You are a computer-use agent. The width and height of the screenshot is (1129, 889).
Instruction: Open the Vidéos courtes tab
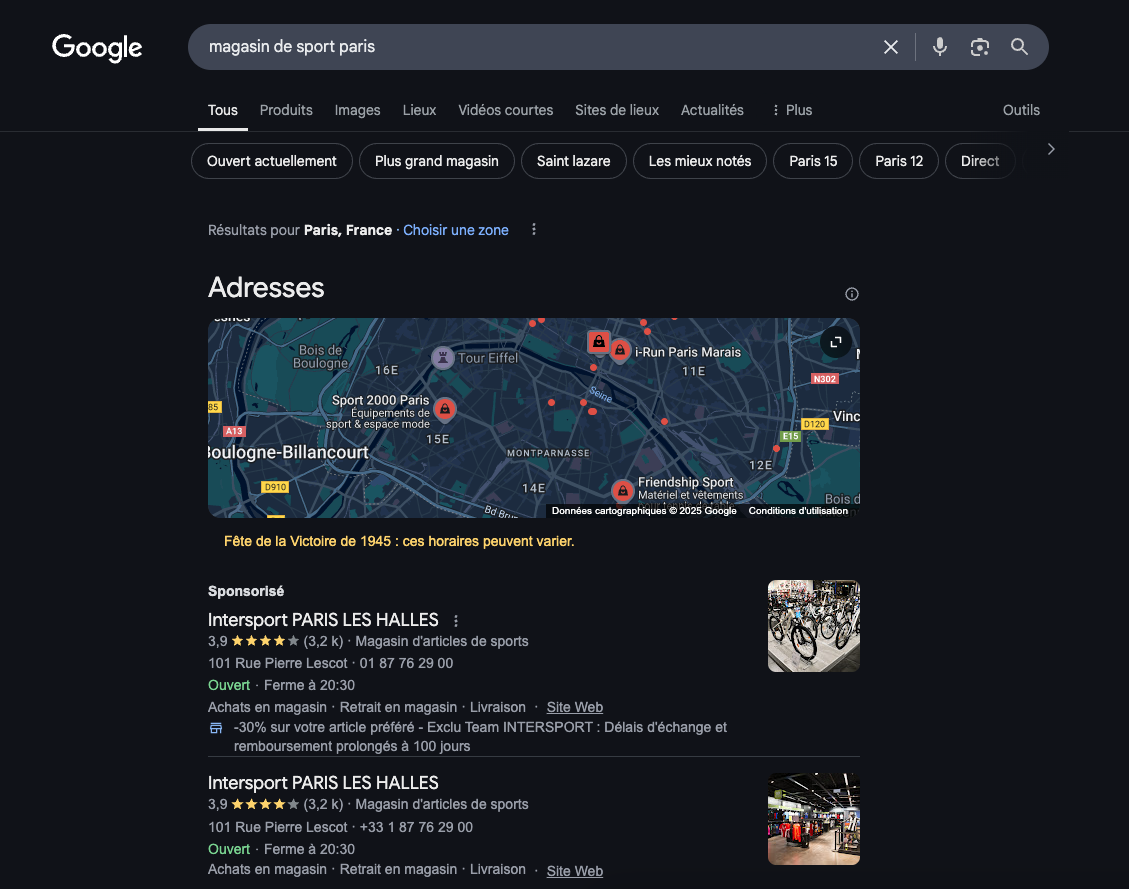(x=505, y=110)
